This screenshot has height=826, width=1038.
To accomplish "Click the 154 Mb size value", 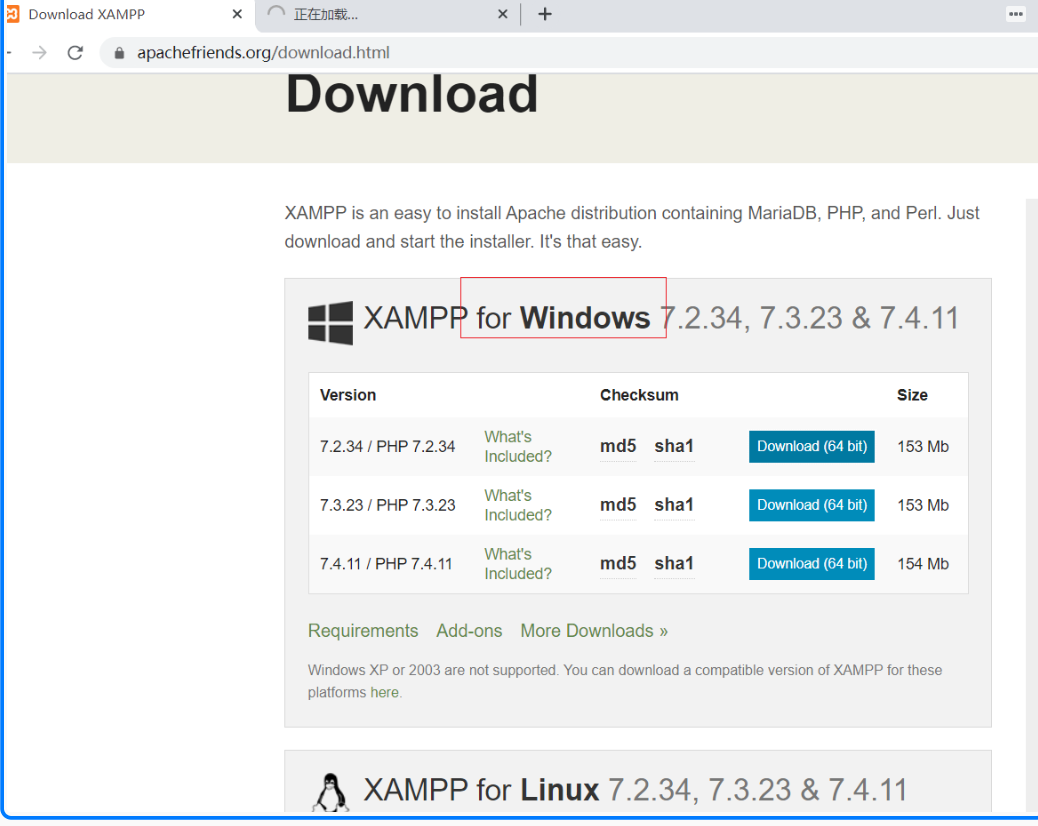I will (923, 564).
